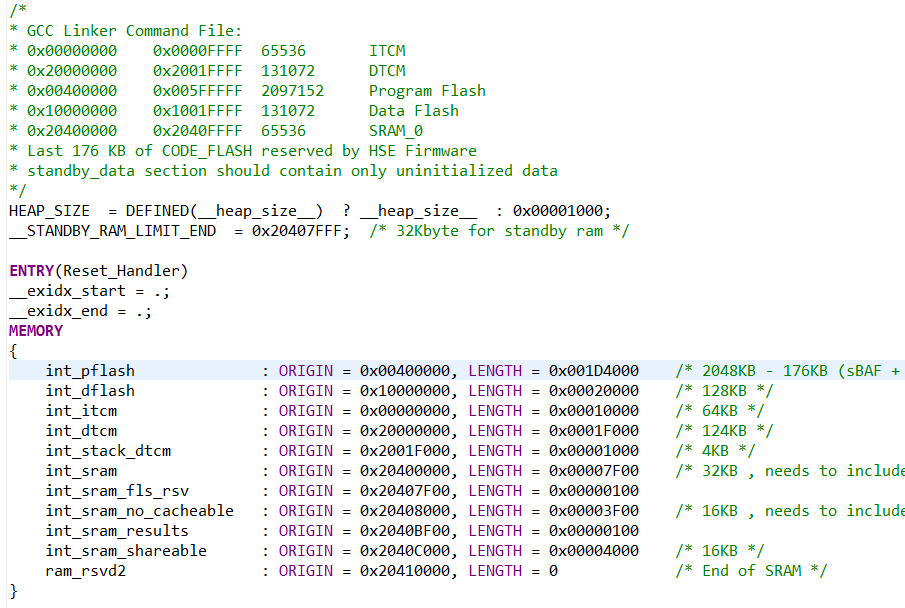Click the int_dflash region name

click(90, 391)
